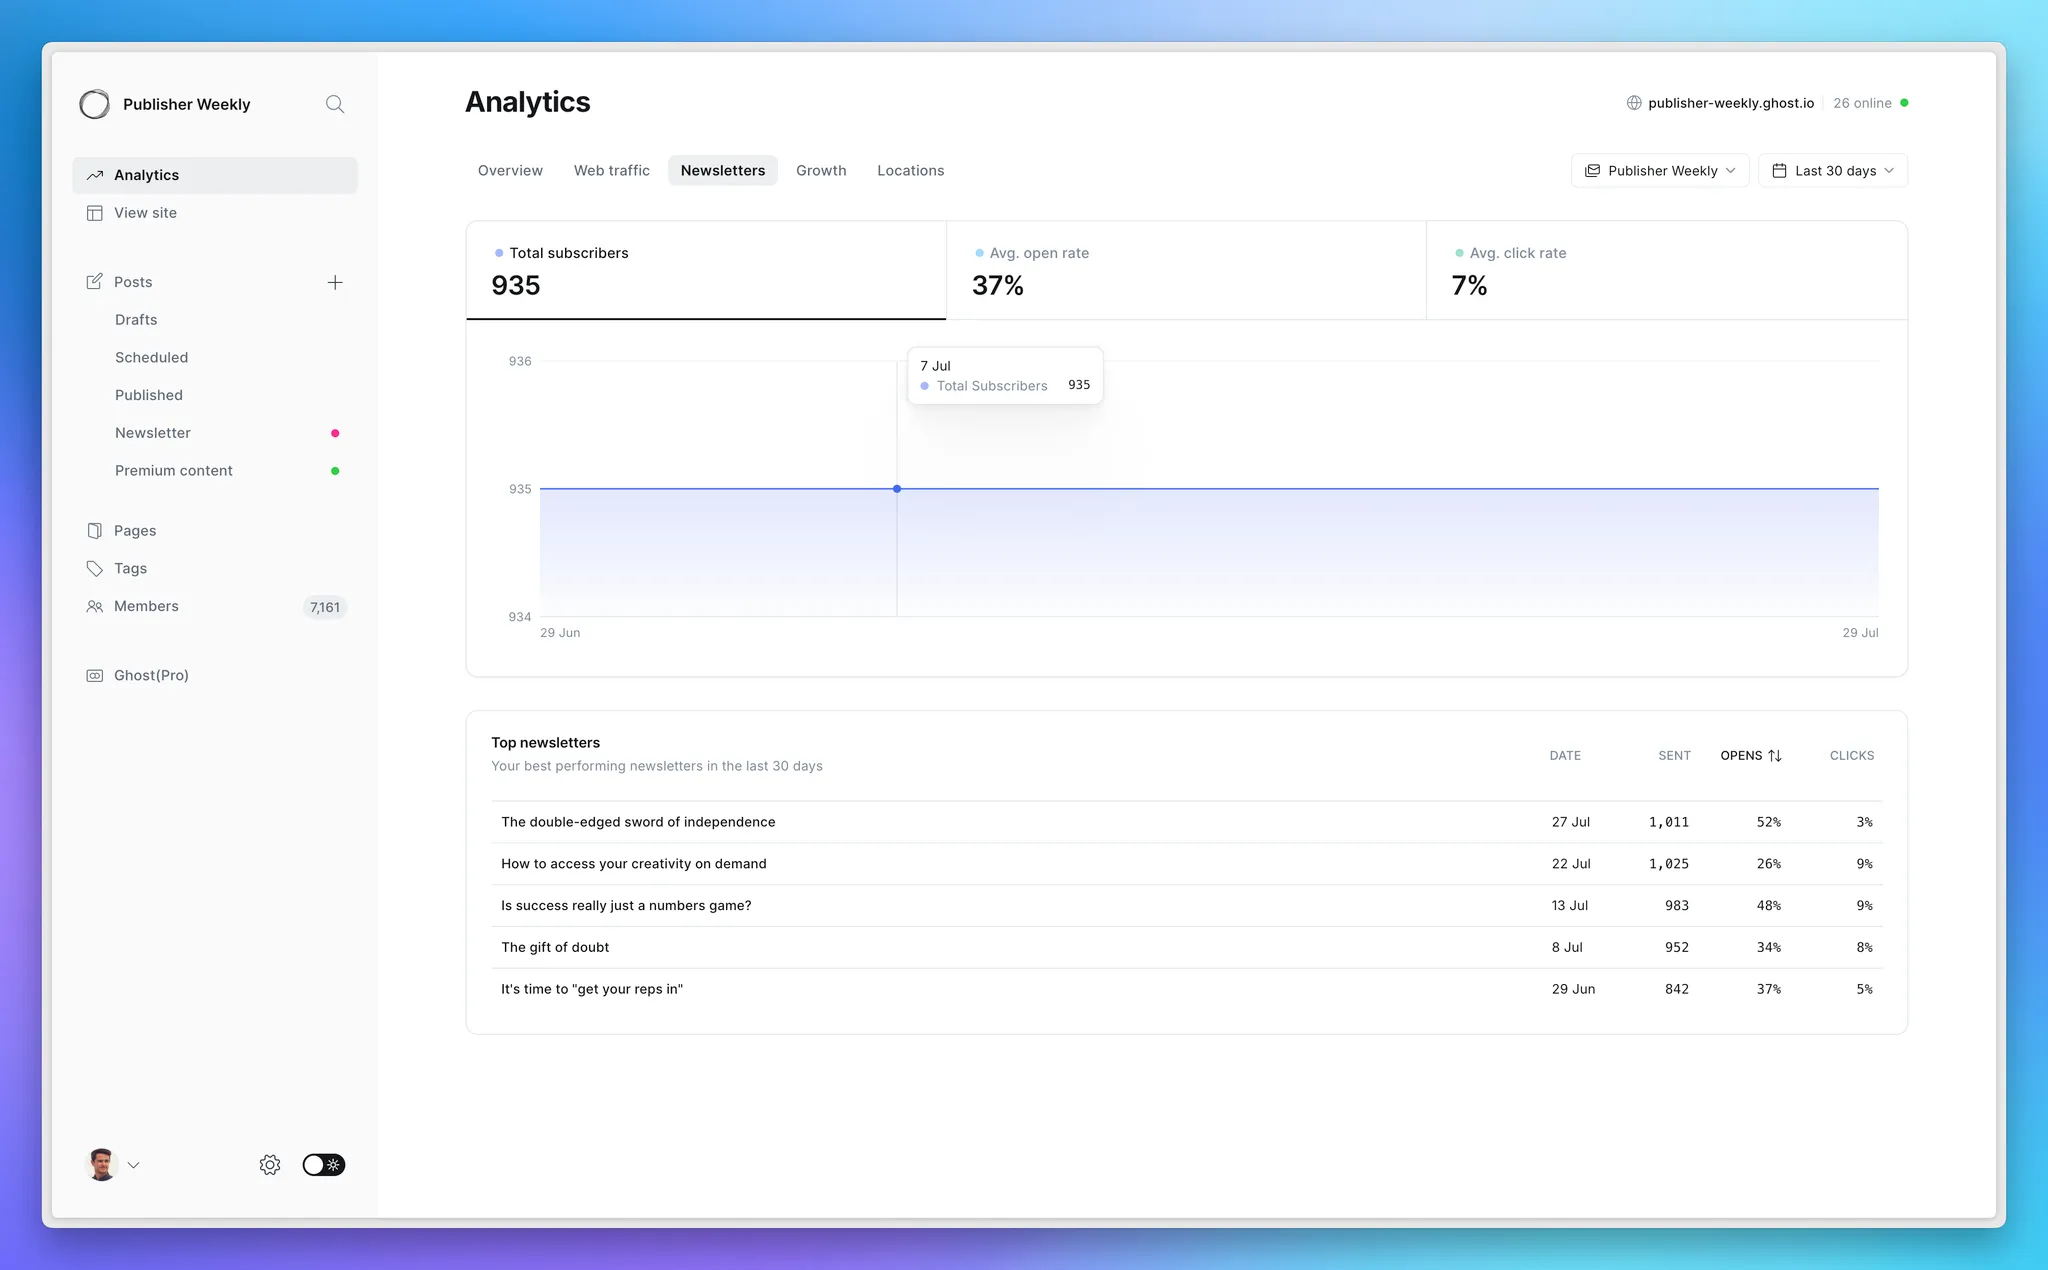The height and width of the screenshot is (1270, 2048).
Task: Toggle the dark mode switch
Action: click(324, 1165)
